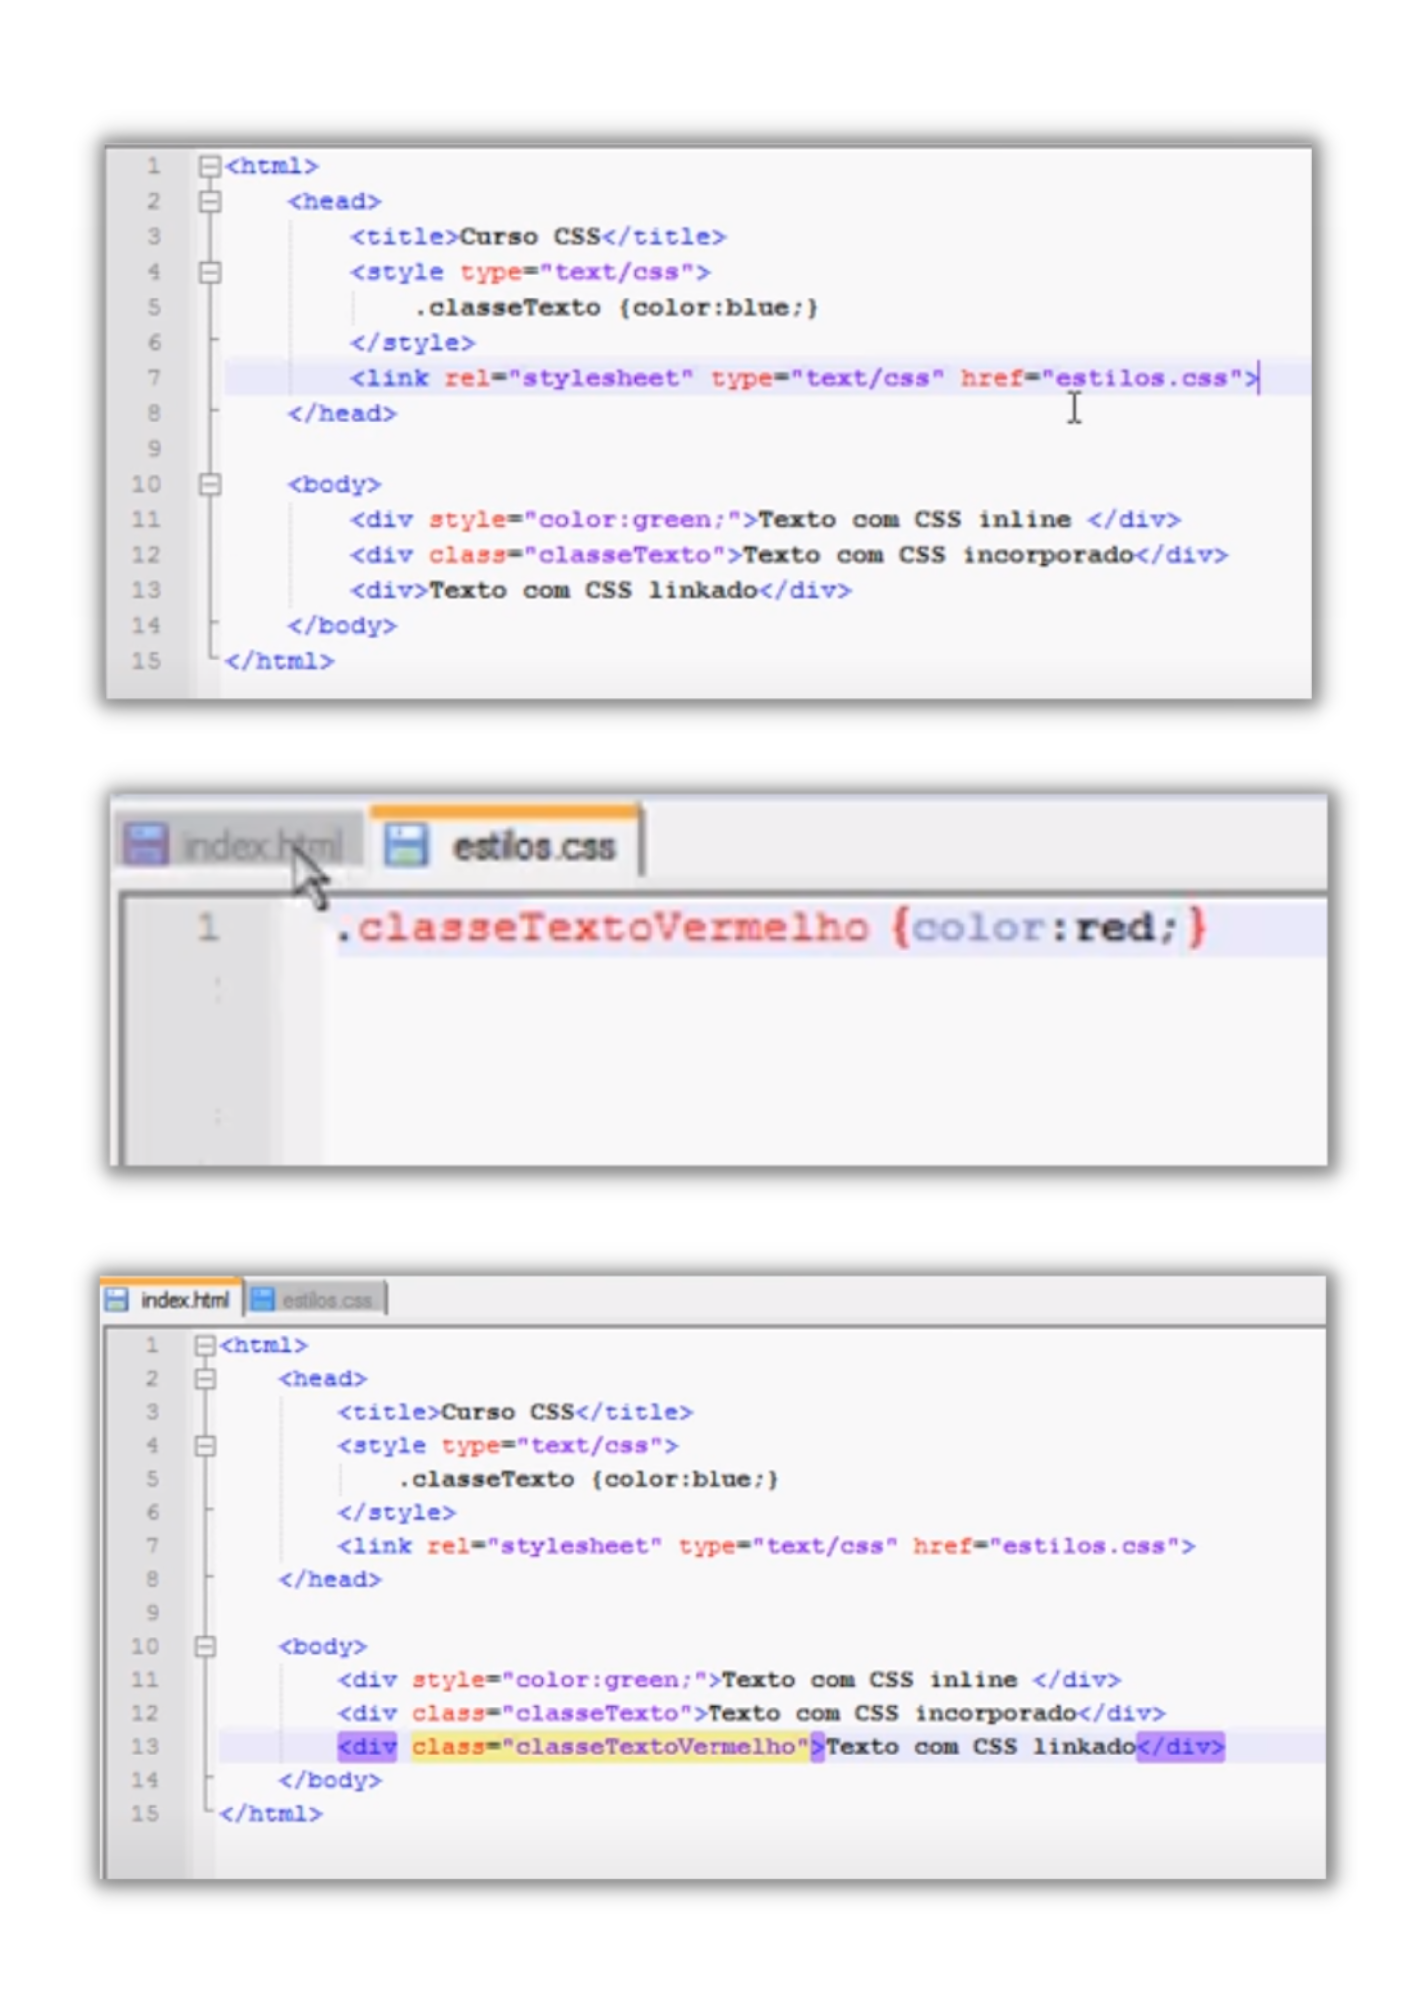This screenshot has height=2000, width=1414.
Task: Fold the <style> block in the bottom editor
Action: point(205,1446)
